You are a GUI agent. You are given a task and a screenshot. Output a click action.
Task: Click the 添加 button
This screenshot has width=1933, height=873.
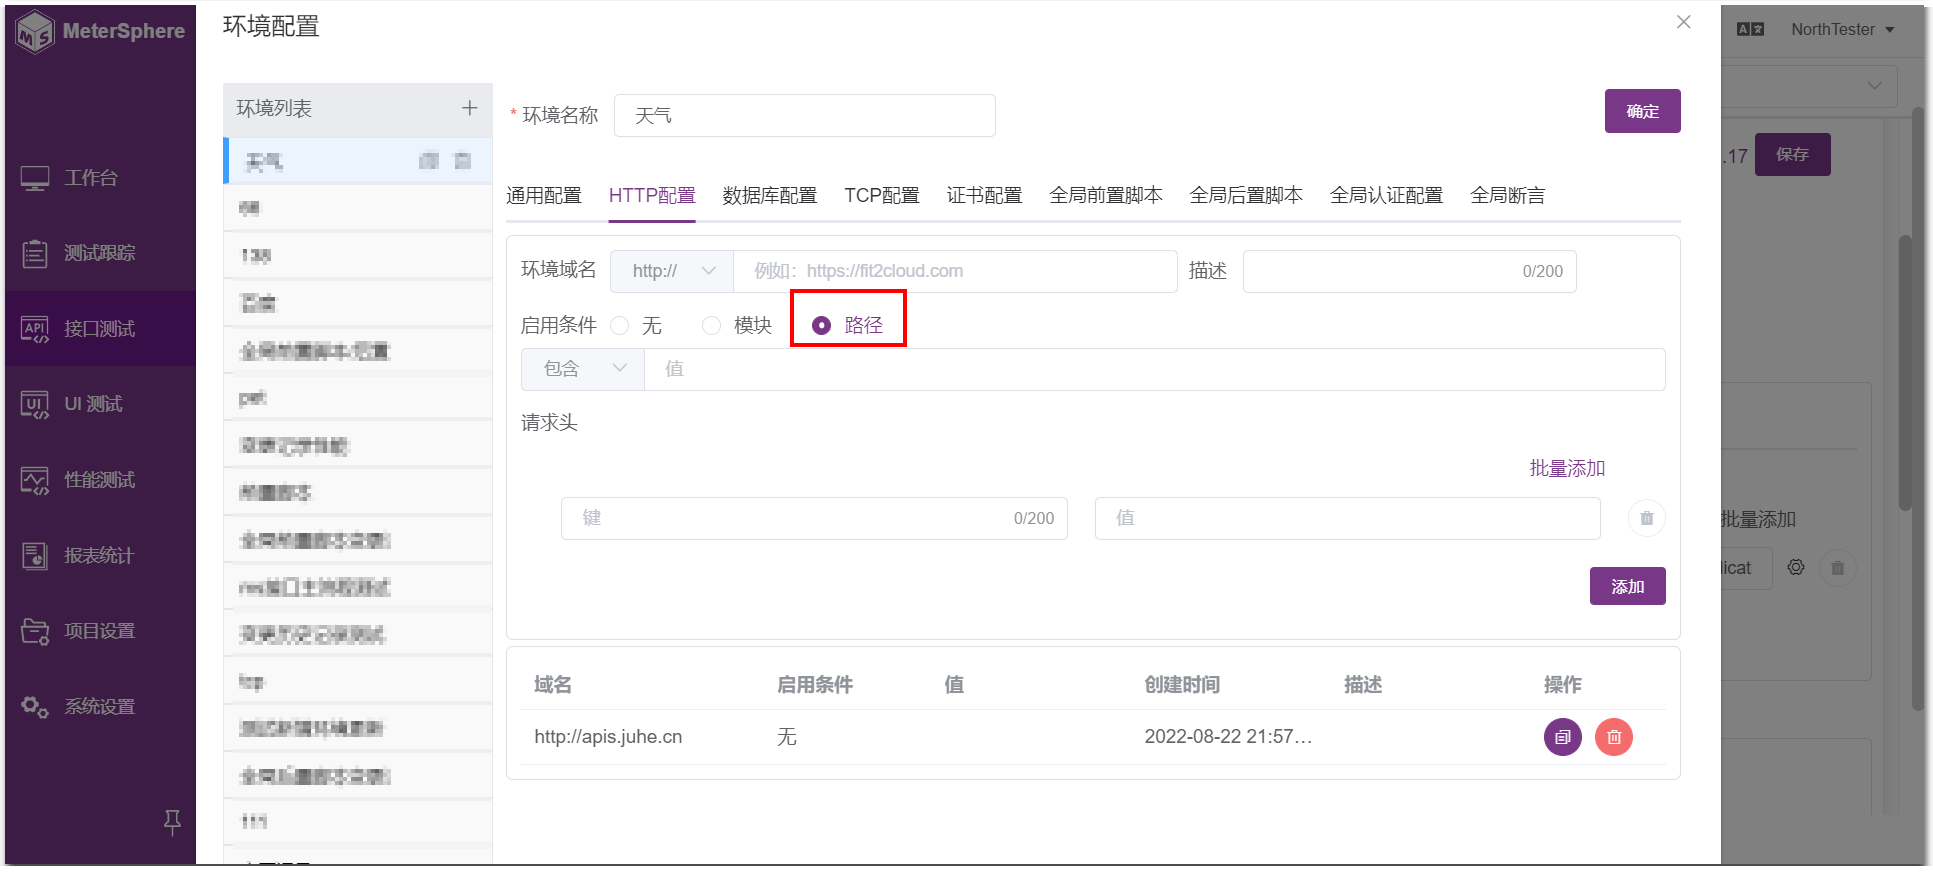[1628, 586]
